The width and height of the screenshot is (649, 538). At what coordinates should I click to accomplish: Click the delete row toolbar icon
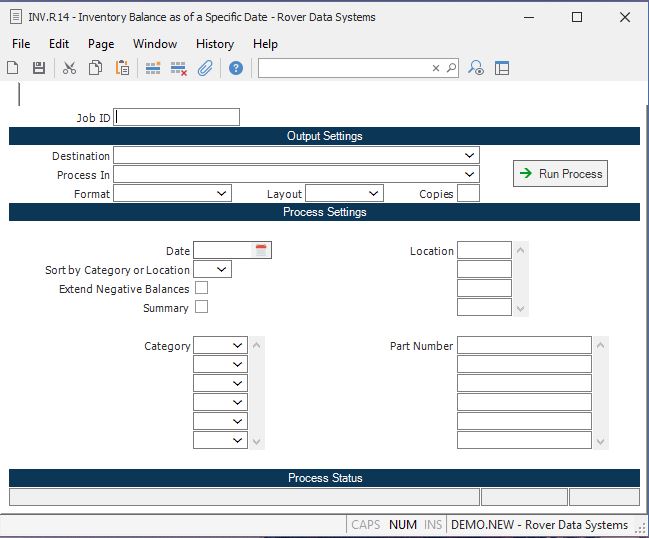pyautogui.click(x=179, y=68)
